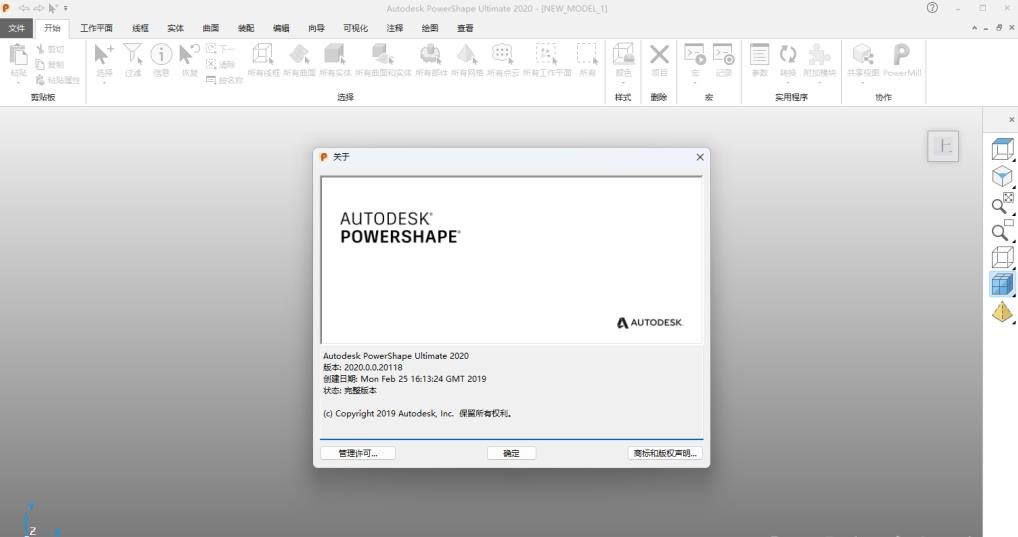Open the Filter (过滤) funnel selection tool
This screenshot has width=1018, height=537.
click(x=132, y=55)
